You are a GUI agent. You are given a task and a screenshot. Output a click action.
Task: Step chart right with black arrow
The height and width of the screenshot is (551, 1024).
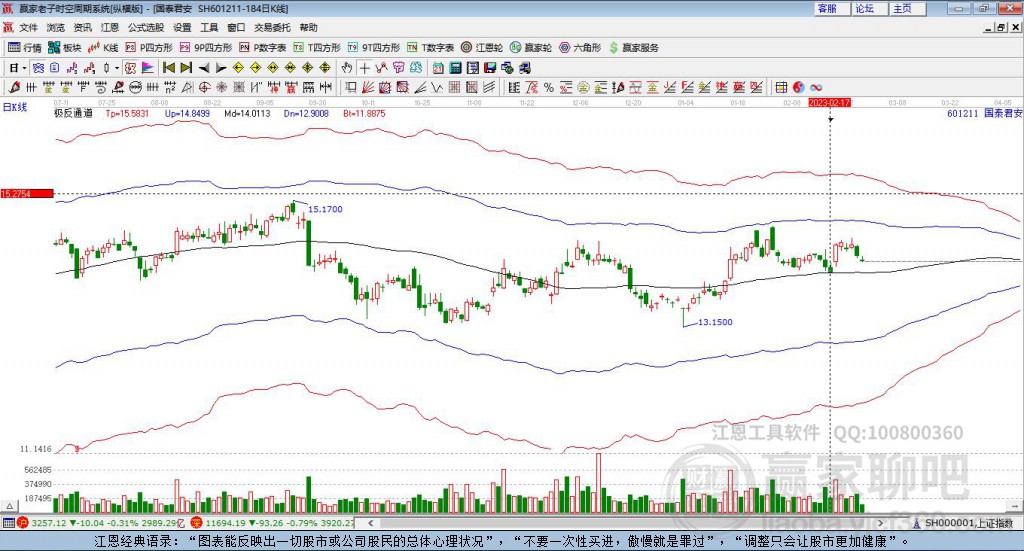pyautogui.click(x=221, y=68)
